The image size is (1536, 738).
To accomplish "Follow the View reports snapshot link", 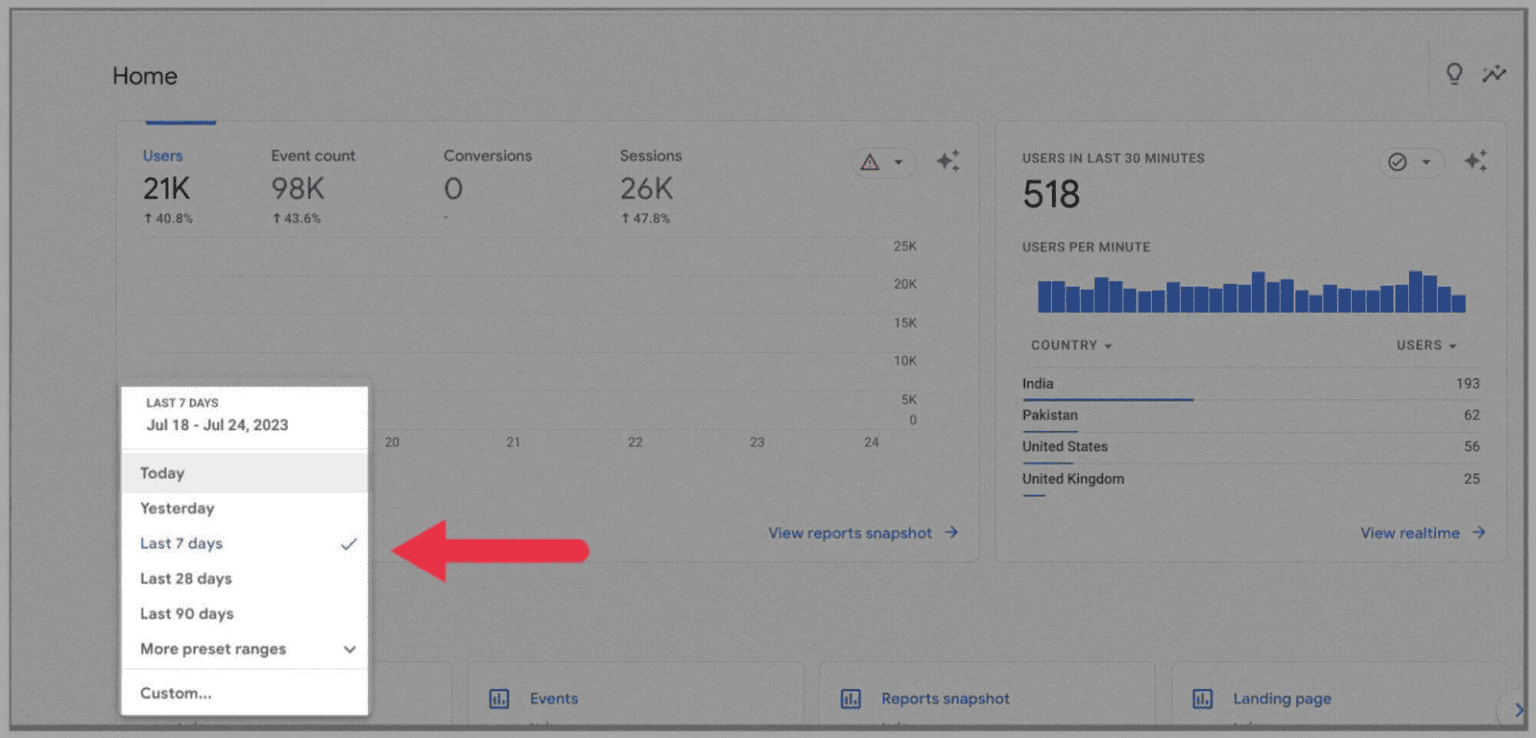I will (851, 532).
